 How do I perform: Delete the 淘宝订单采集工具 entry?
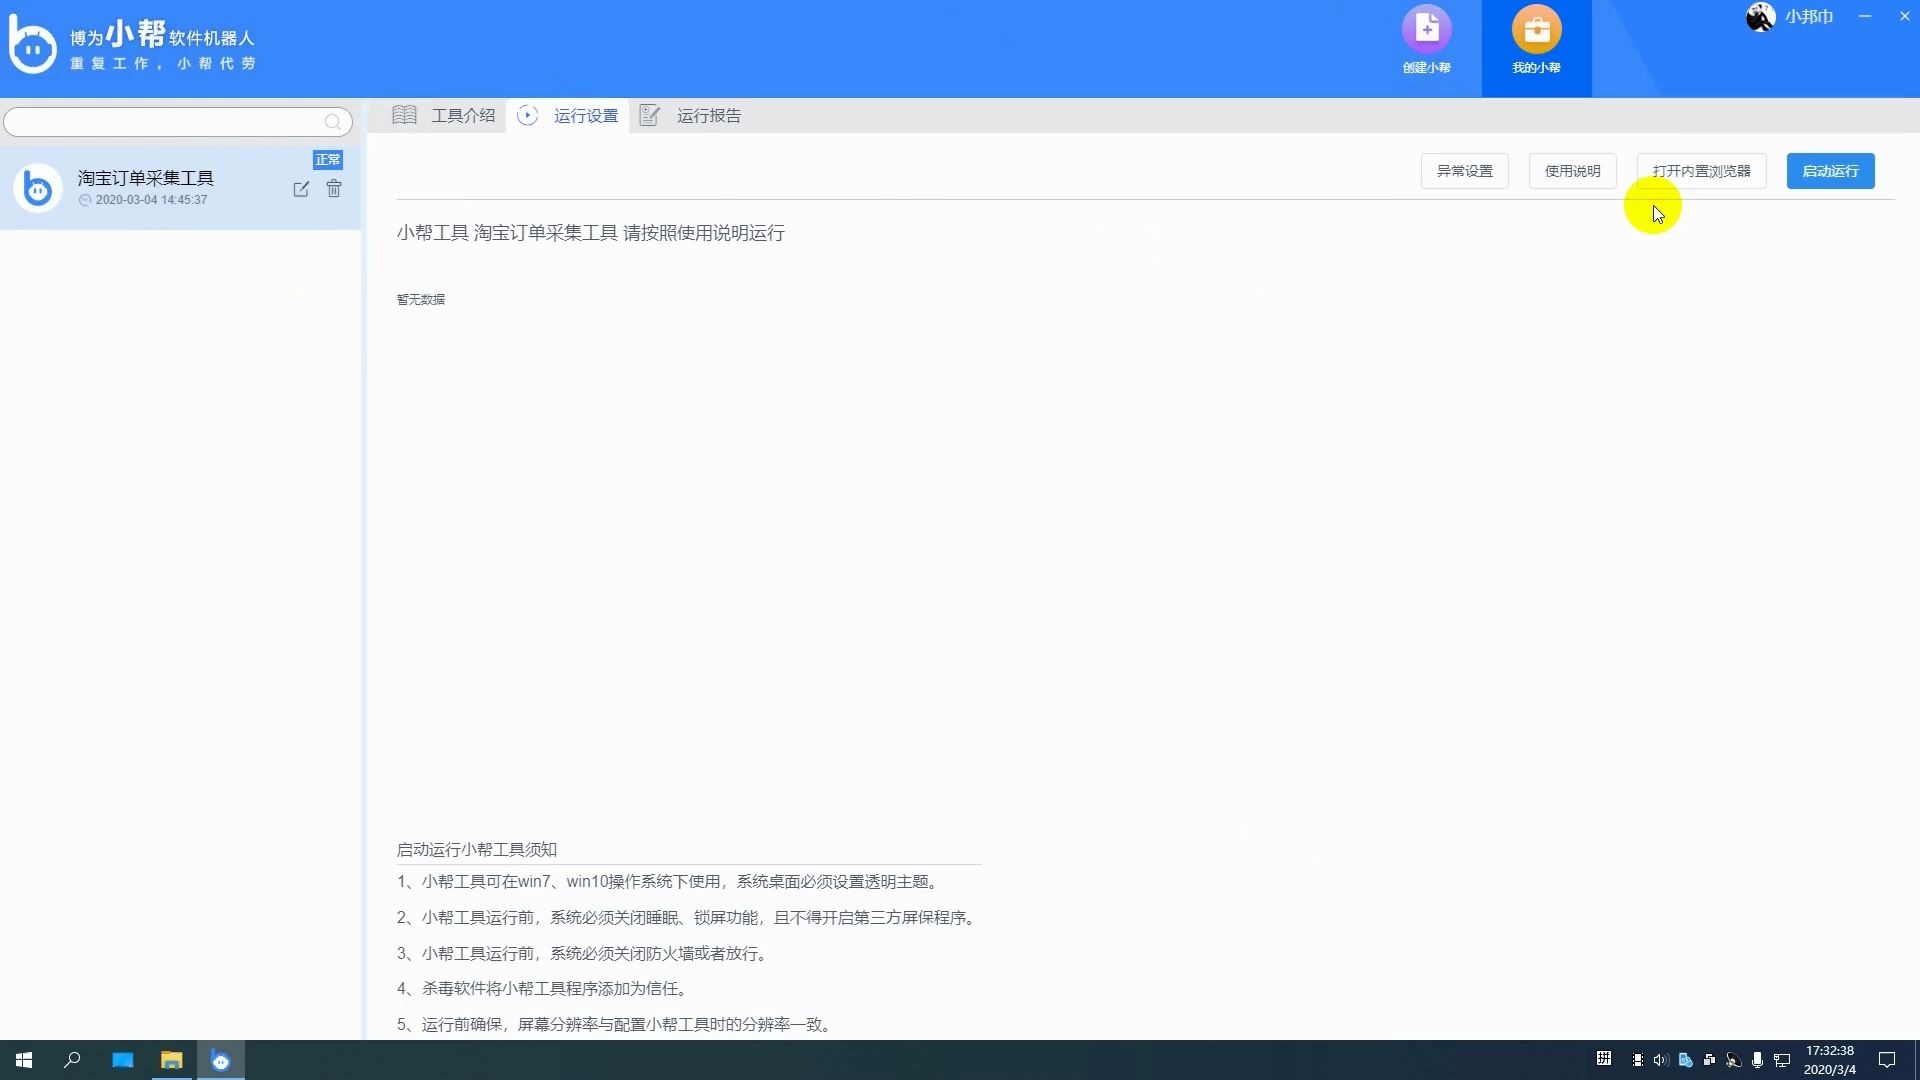[x=334, y=189]
